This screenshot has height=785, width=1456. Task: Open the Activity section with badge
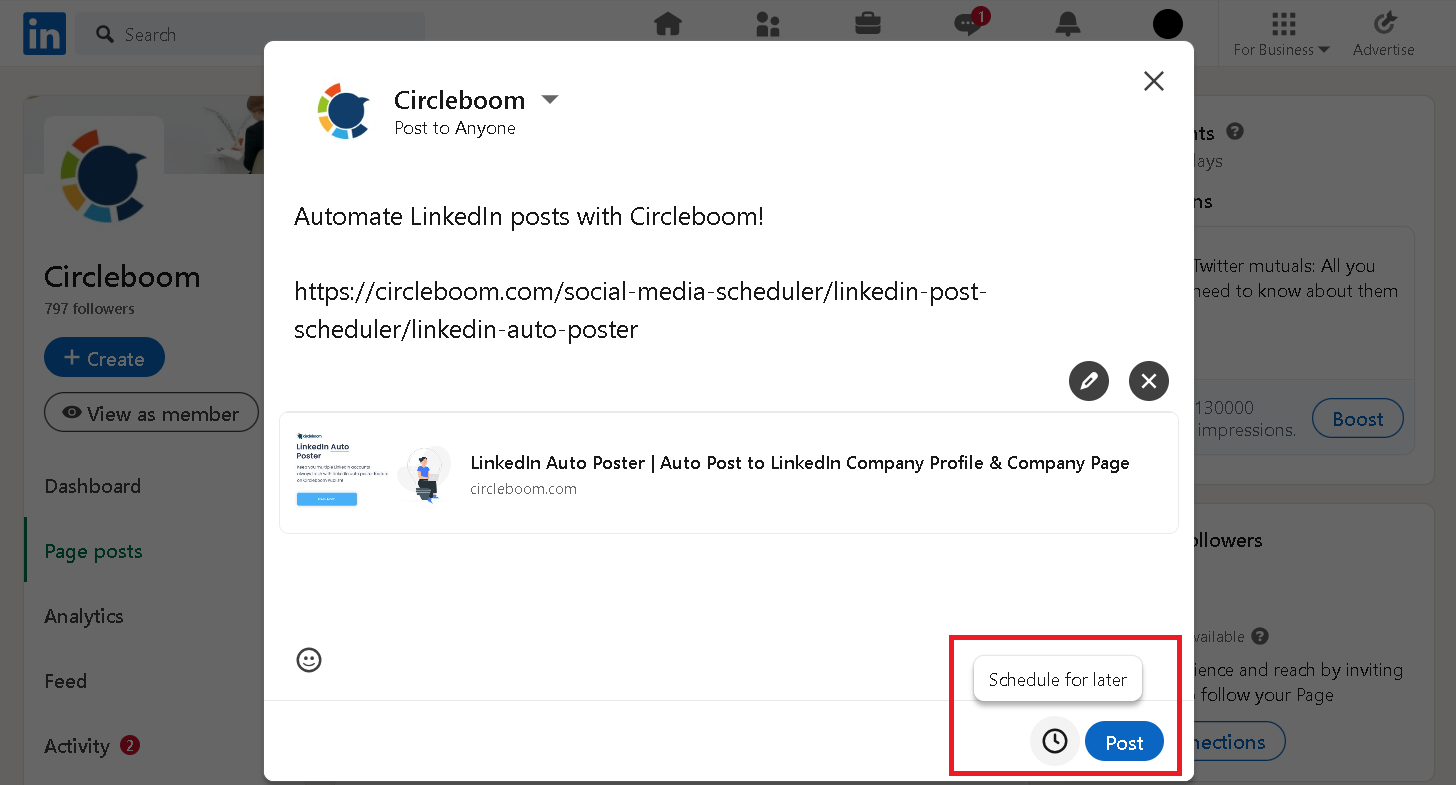77,746
